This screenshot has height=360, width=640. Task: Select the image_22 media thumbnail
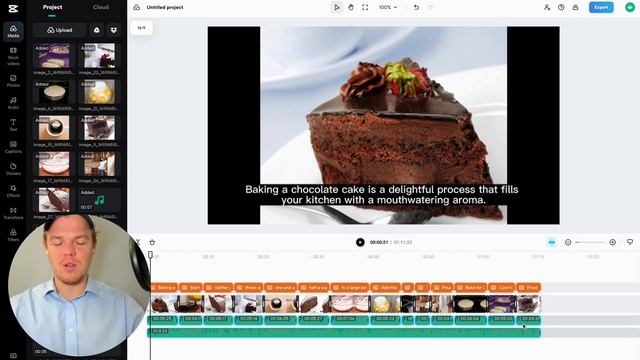point(99,56)
